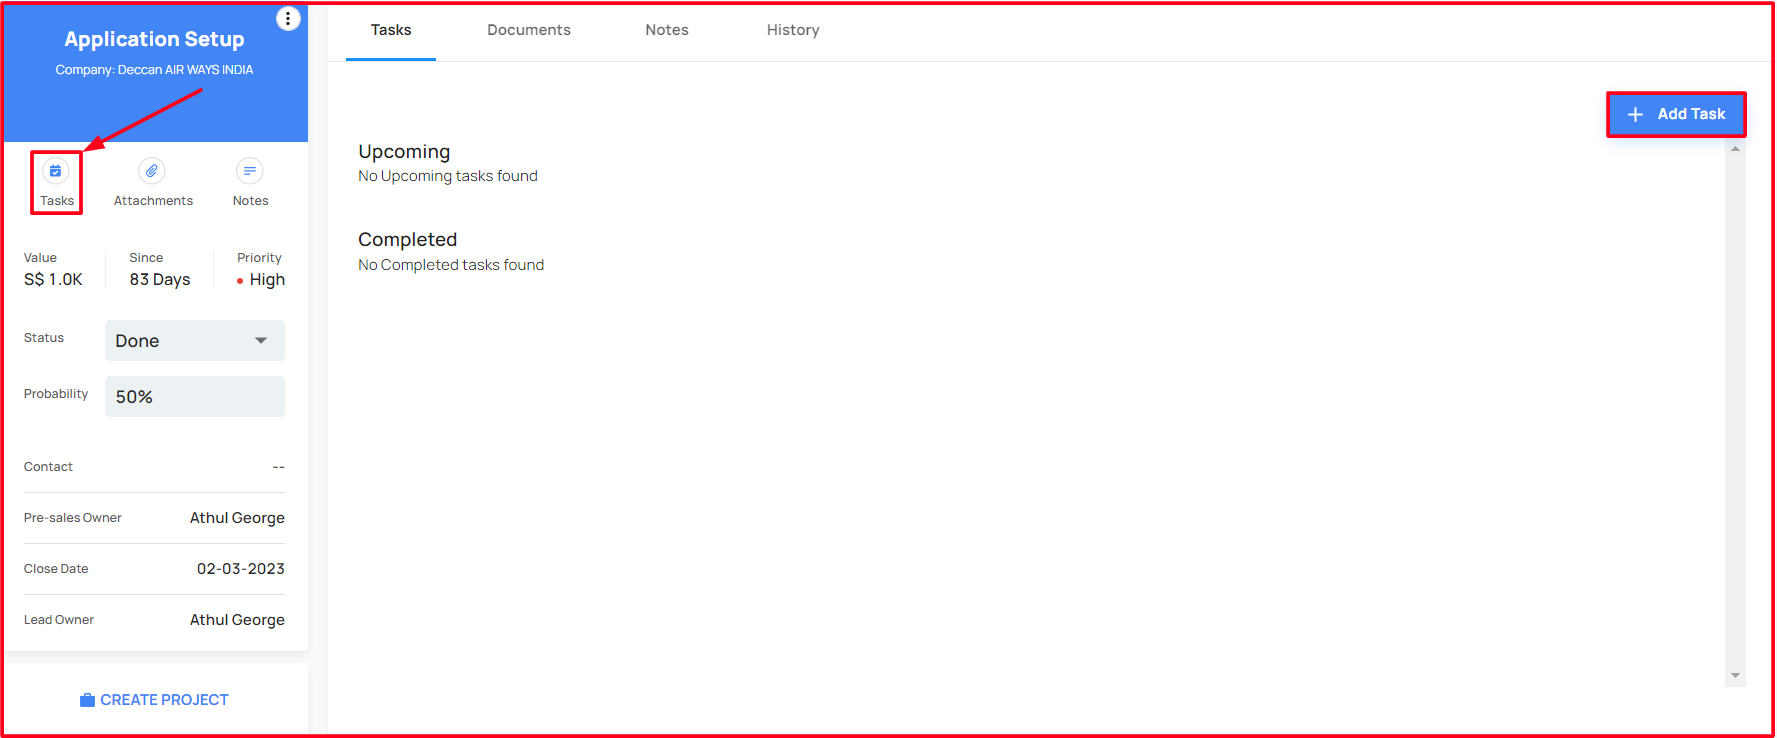Open the Attachments paperclip icon
1777x738 pixels.
152,171
